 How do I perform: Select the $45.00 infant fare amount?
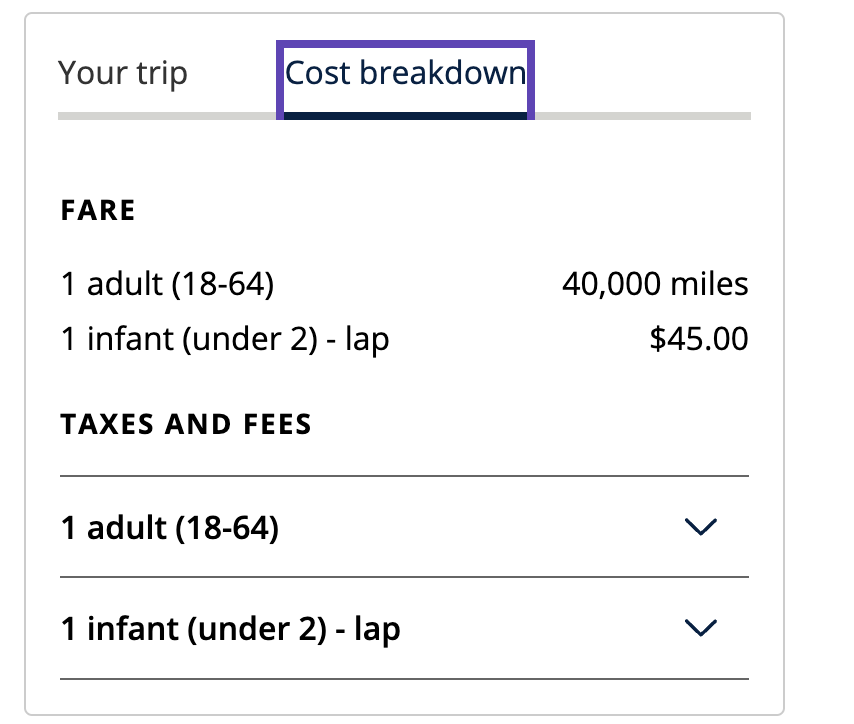click(x=699, y=339)
